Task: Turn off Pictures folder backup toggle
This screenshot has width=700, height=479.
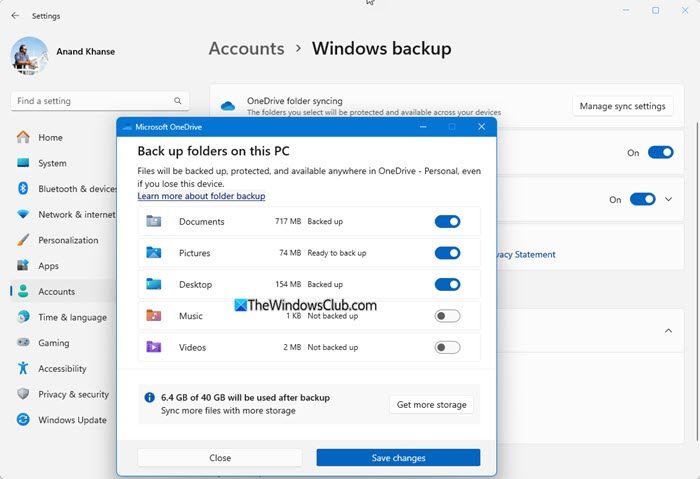Action: (447, 253)
